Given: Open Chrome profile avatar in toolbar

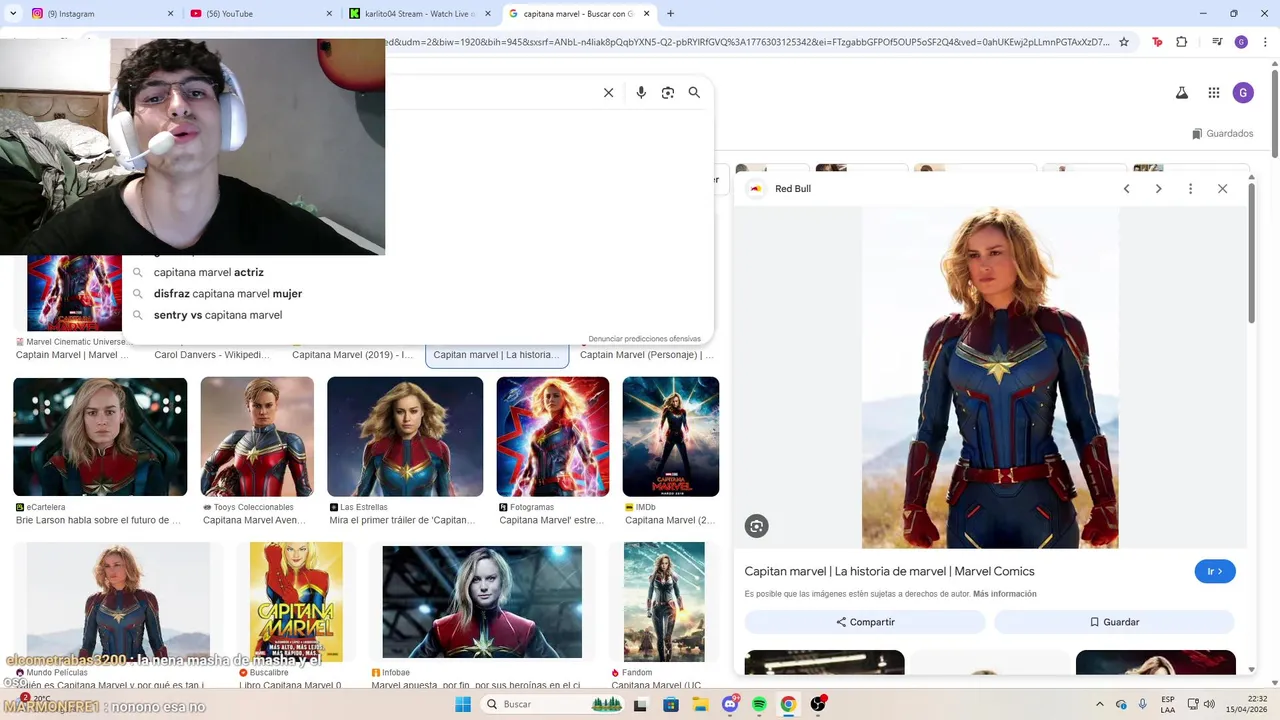Looking at the screenshot, I should (1241, 42).
